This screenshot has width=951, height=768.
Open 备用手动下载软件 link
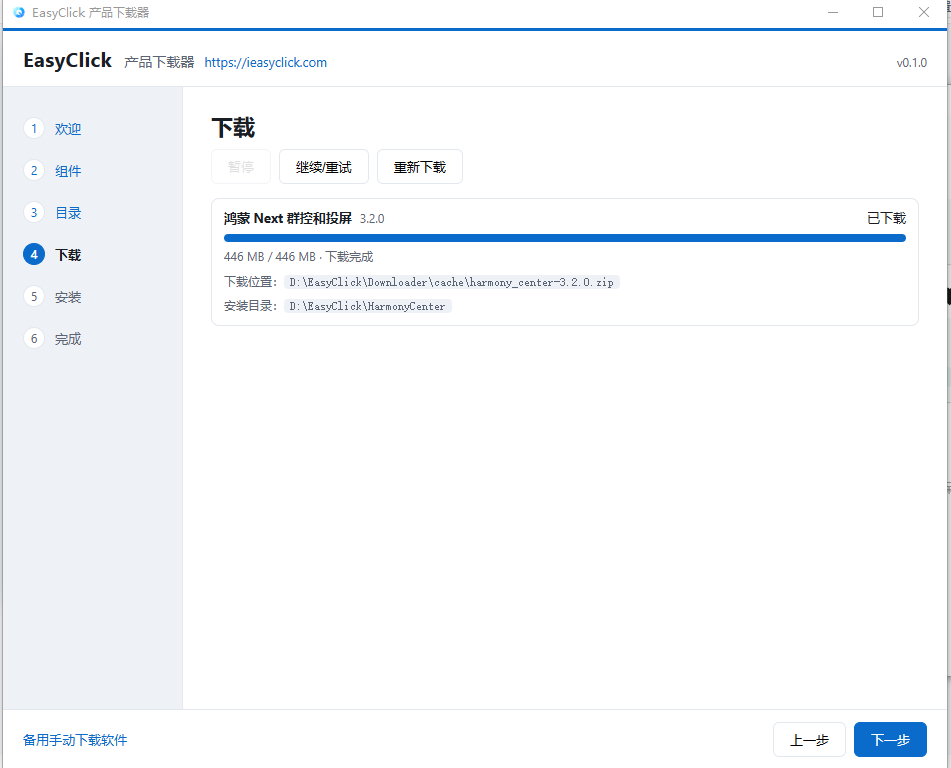tap(75, 740)
